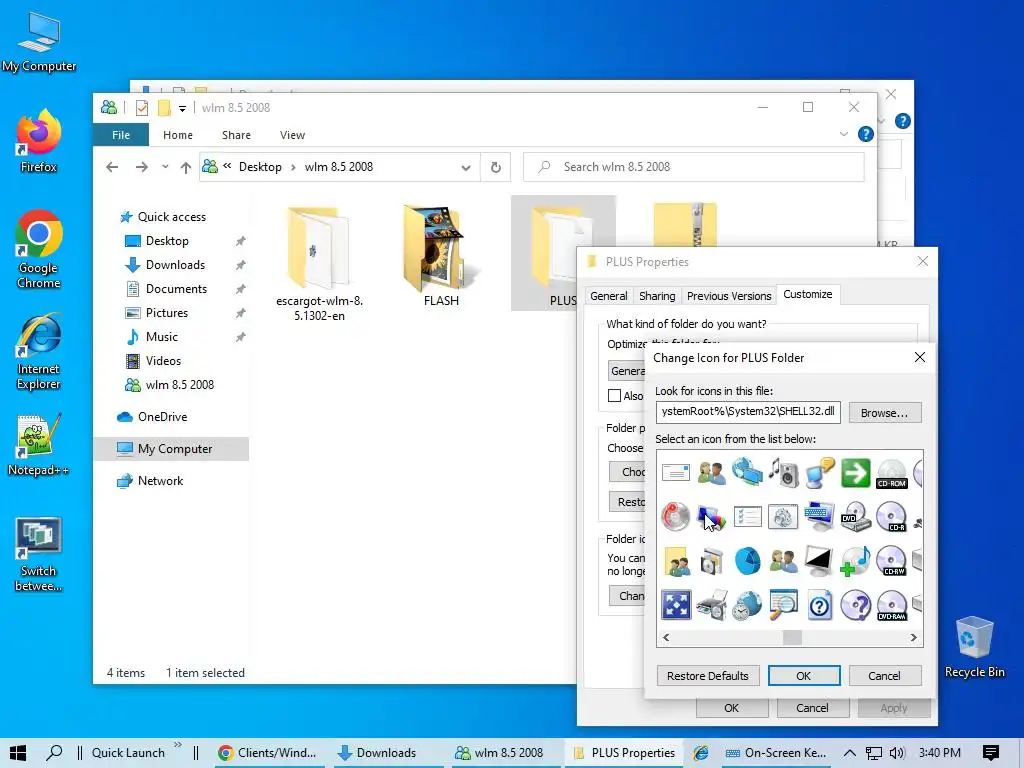Switch to the Home ribbon tab
The height and width of the screenshot is (768, 1024).
[178, 135]
